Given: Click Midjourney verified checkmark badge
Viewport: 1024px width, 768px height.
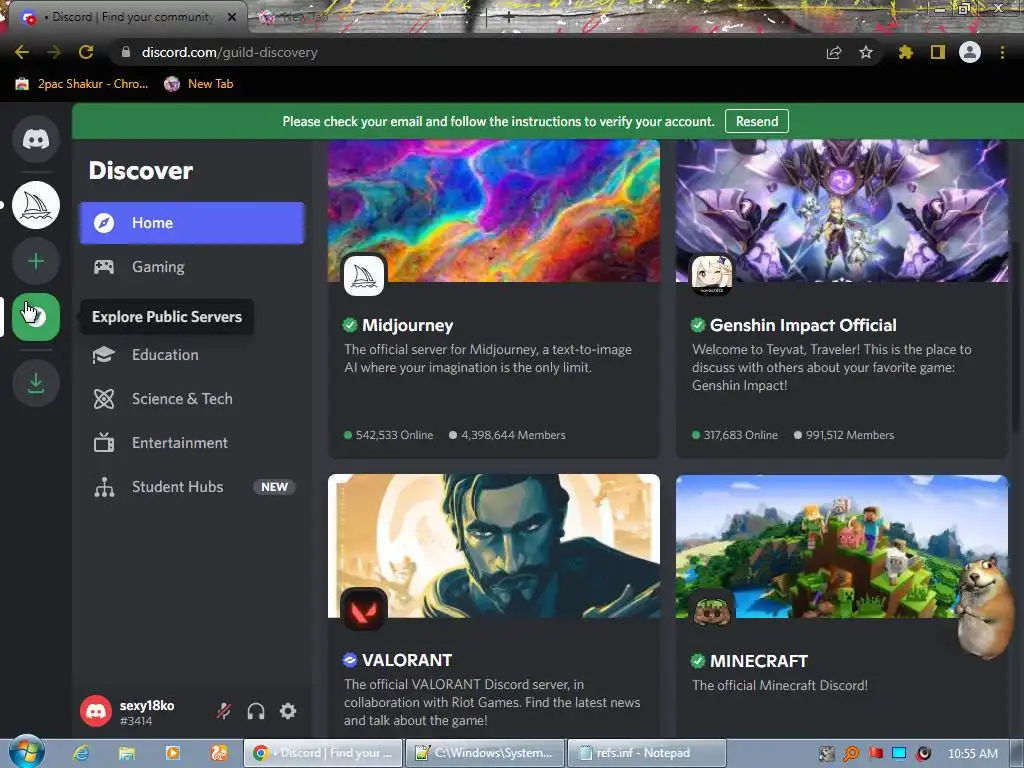Looking at the screenshot, I should (349, 325).
